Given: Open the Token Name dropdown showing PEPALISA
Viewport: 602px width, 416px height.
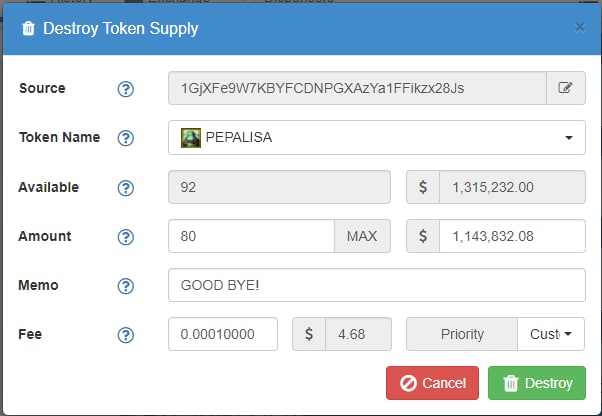Looking at the screenshot, I should [377, 137].
